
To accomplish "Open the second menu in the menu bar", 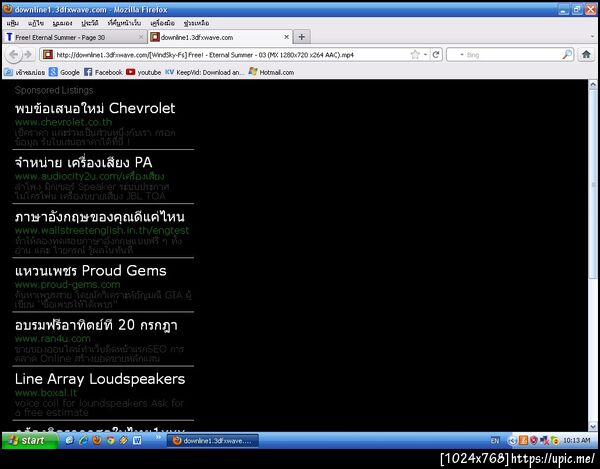I will tap(36, 23).
